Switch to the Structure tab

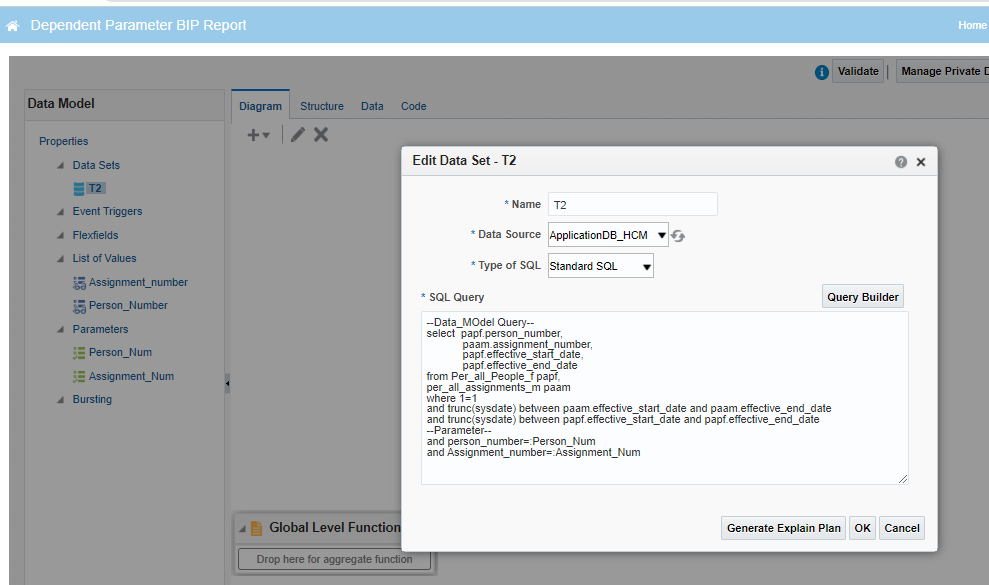coord(321,106)
